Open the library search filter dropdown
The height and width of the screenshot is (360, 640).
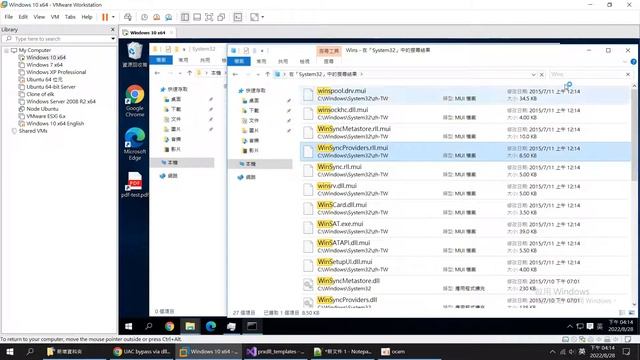click(x=113, y=39)
